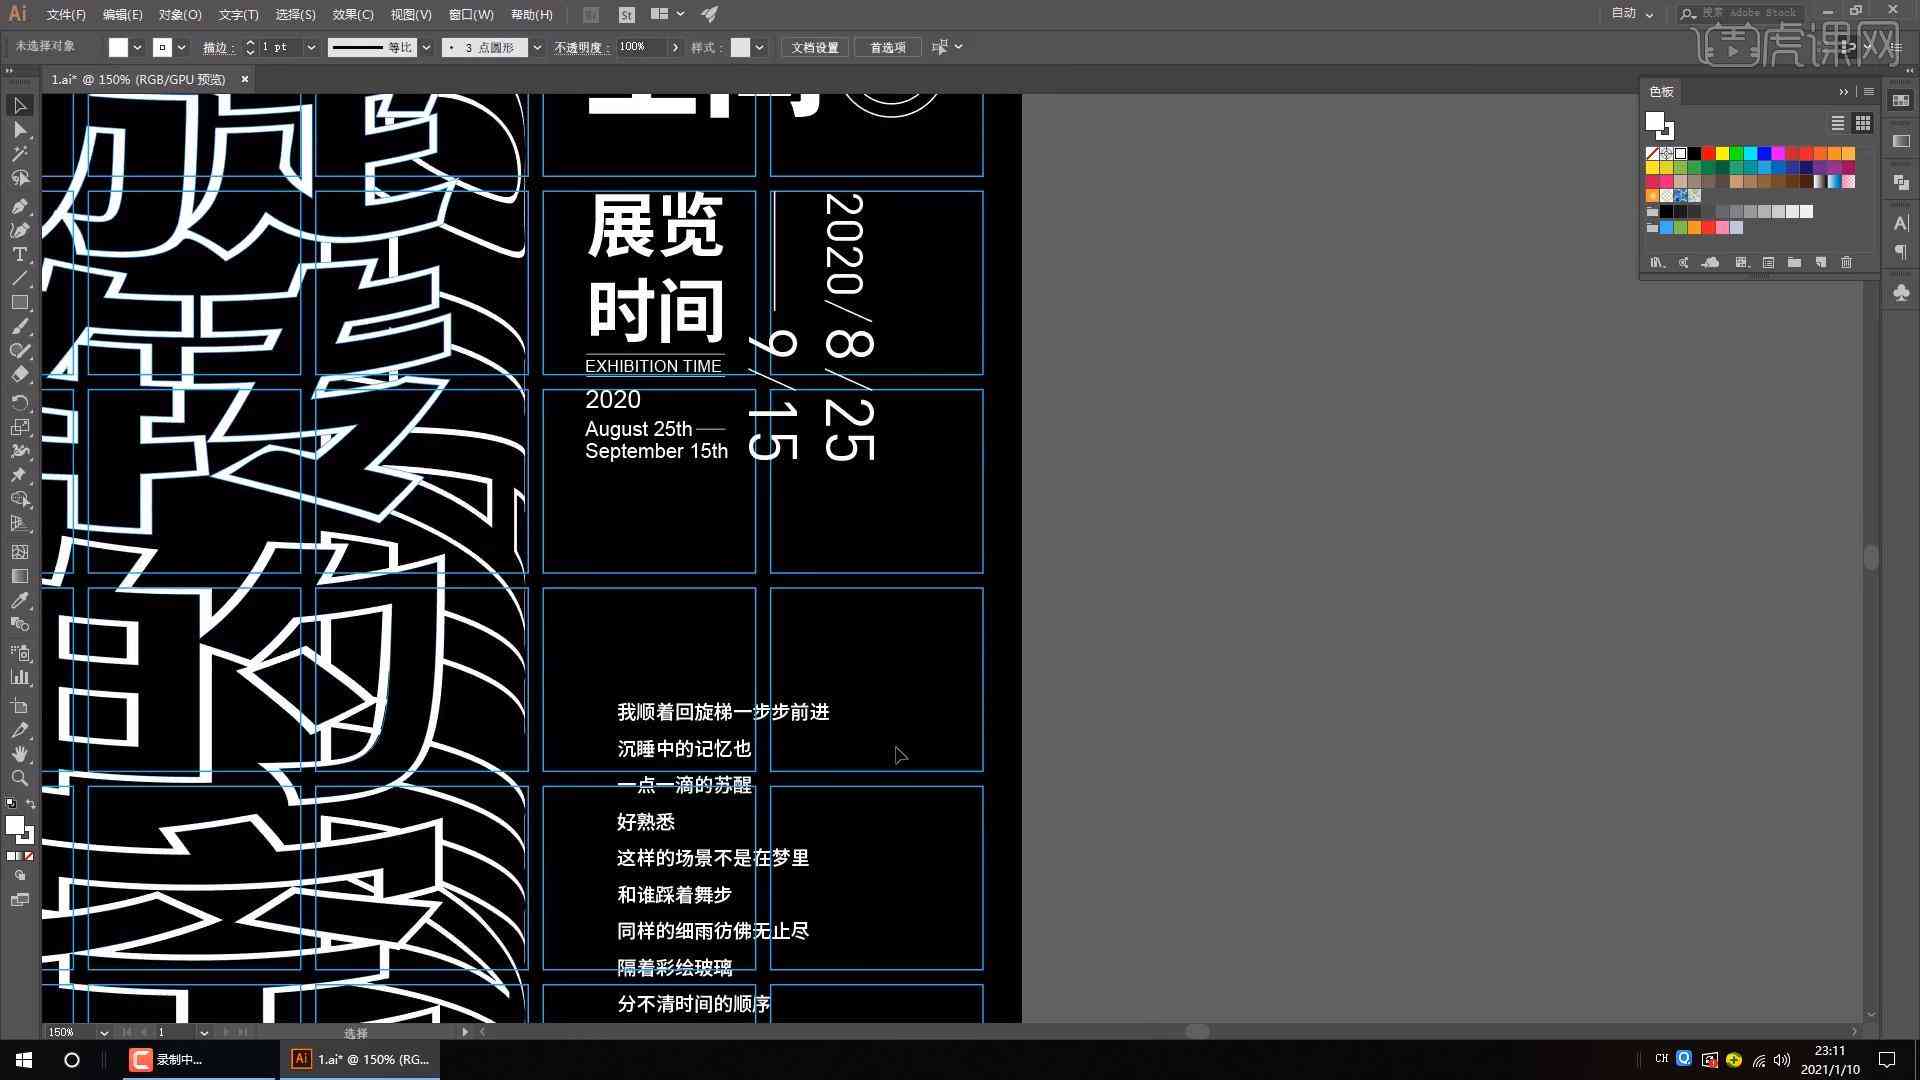Click the Stock (St) icon
This screenshot has height=1080, width=1920.
(x=627, y=14)
